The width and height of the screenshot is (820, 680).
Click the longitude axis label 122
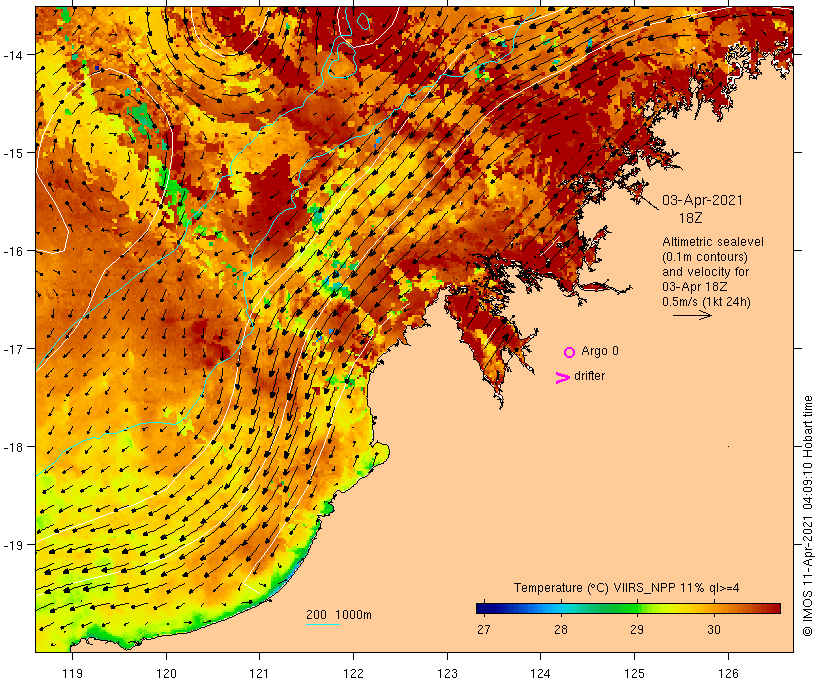point(354,673)
